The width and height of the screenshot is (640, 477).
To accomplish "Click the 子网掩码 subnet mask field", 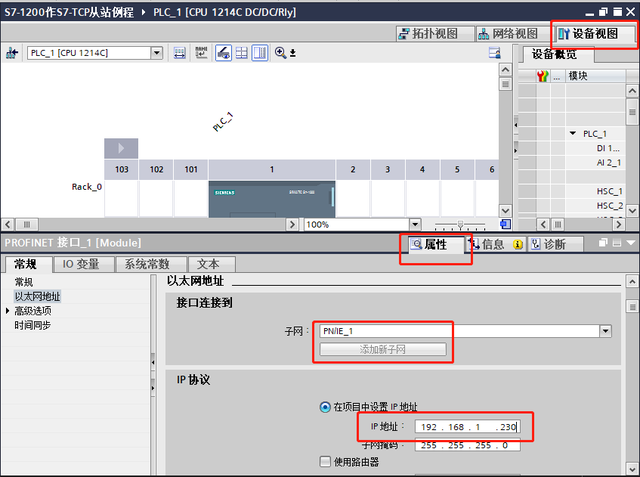I will click(x=468, y=445).
